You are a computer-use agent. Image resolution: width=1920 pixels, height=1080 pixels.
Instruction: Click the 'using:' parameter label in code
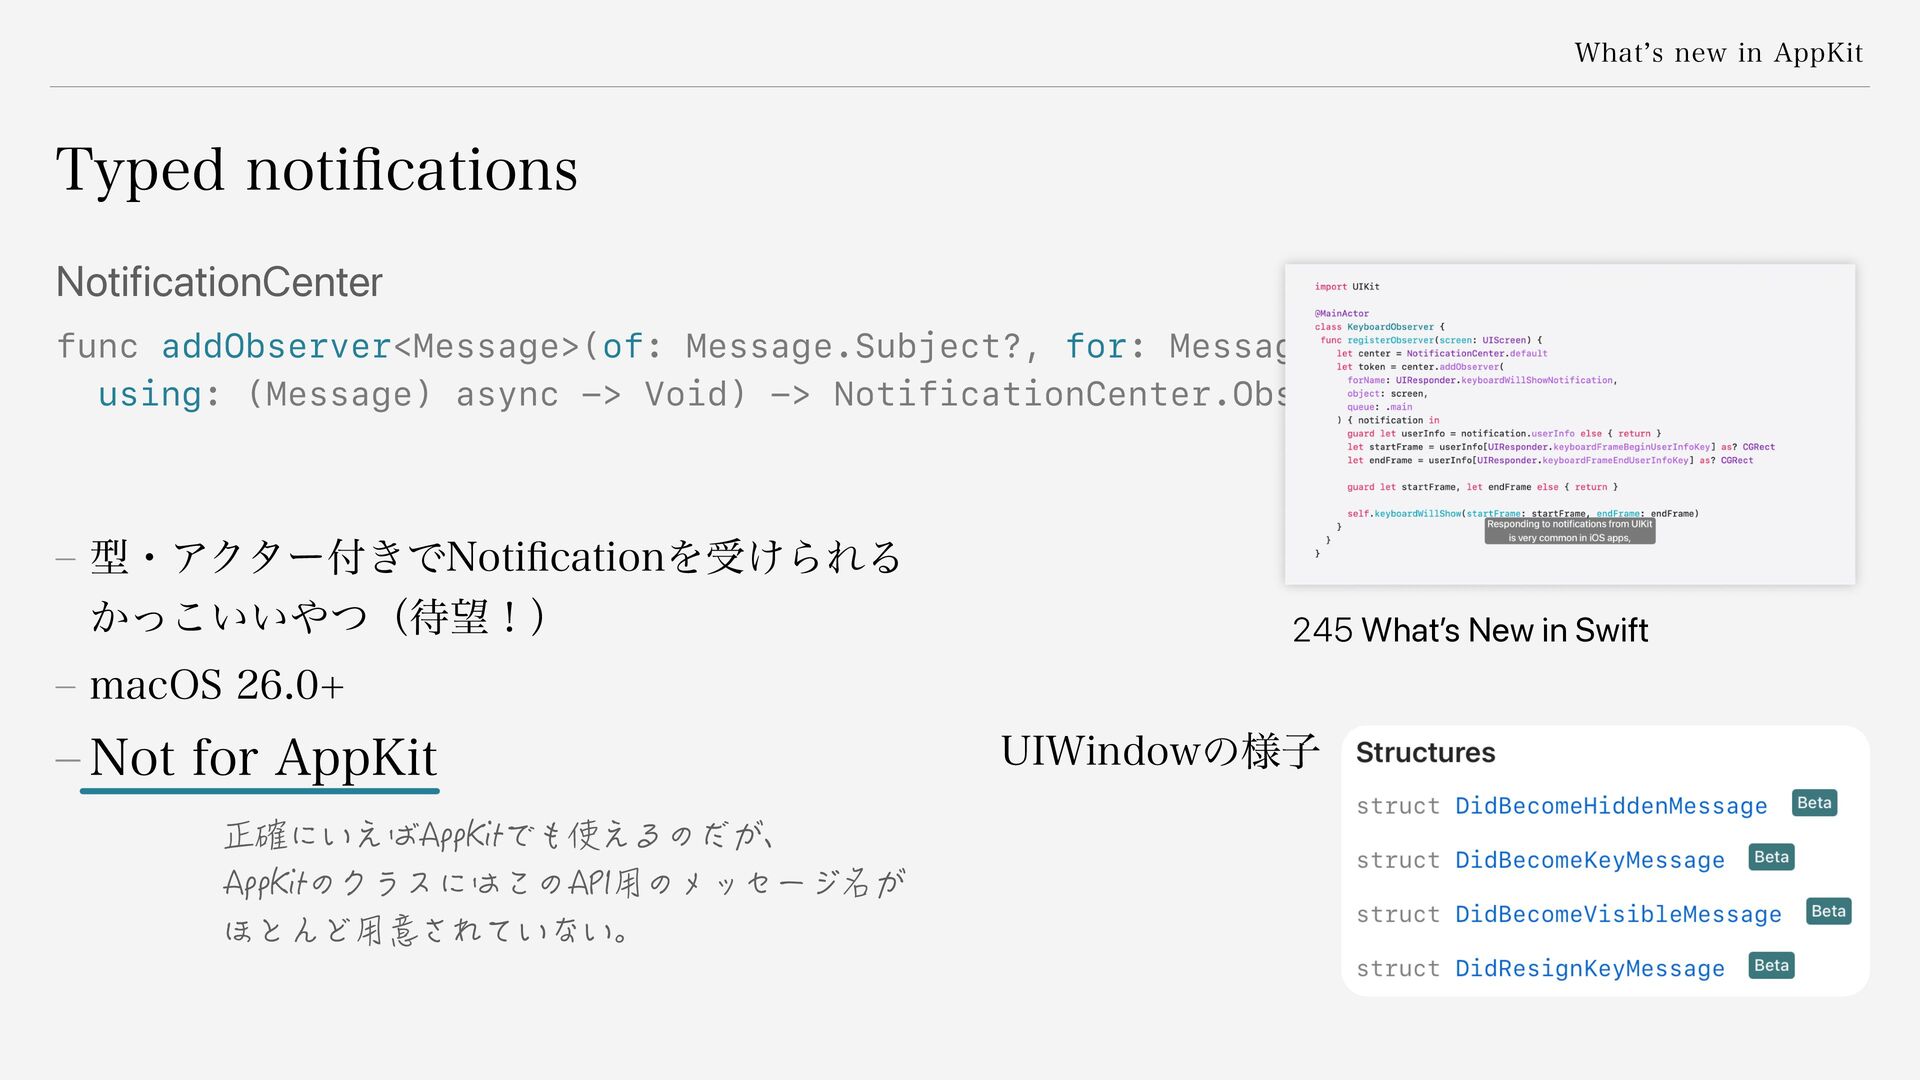click(159, 394)
